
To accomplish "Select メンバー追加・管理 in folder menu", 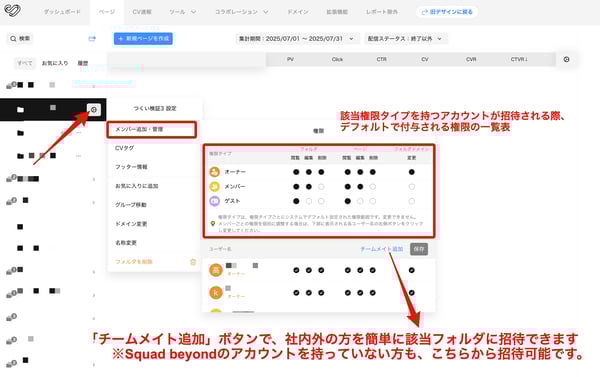I will (152, 129).
